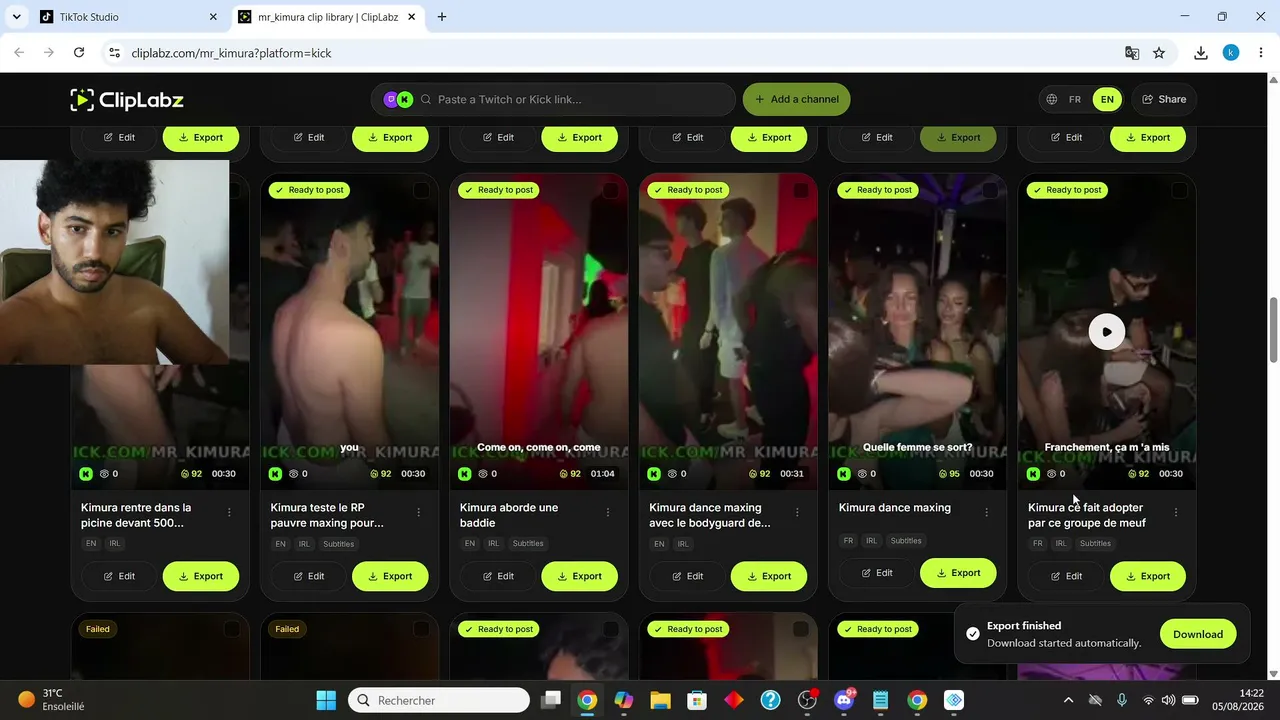Image resolution: width=1280 pixels, height=720 pixels.
Task: Click the Kick icon on 'Kimura aborde une baddie'
Action: click(464, 474)
